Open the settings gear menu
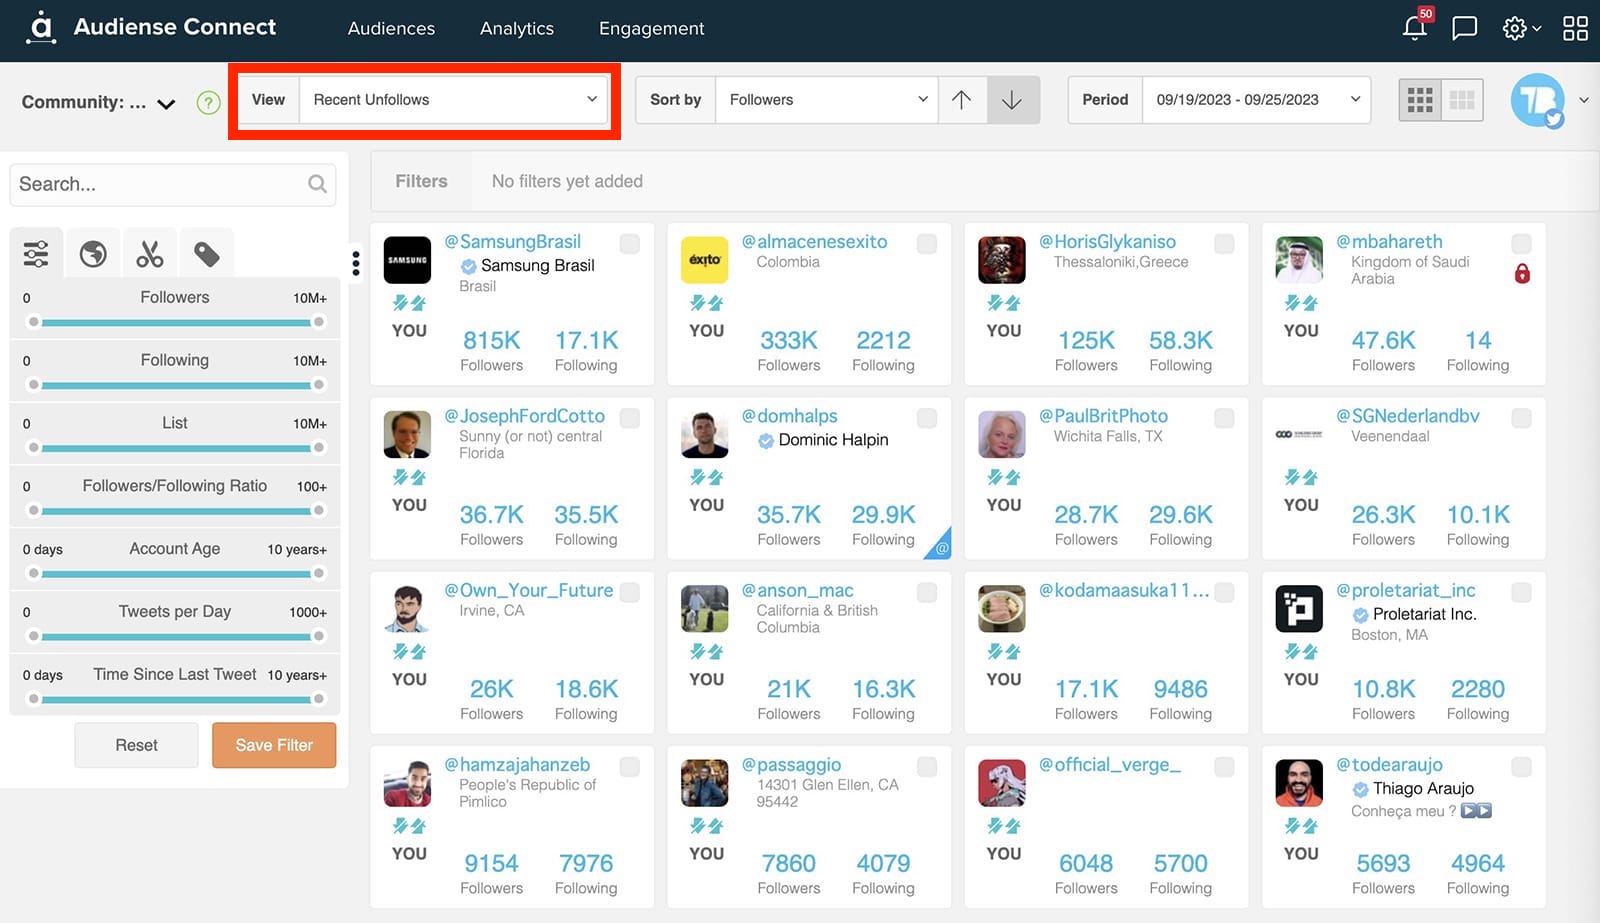This screenshot has width=1600, height=923. 1514,28
